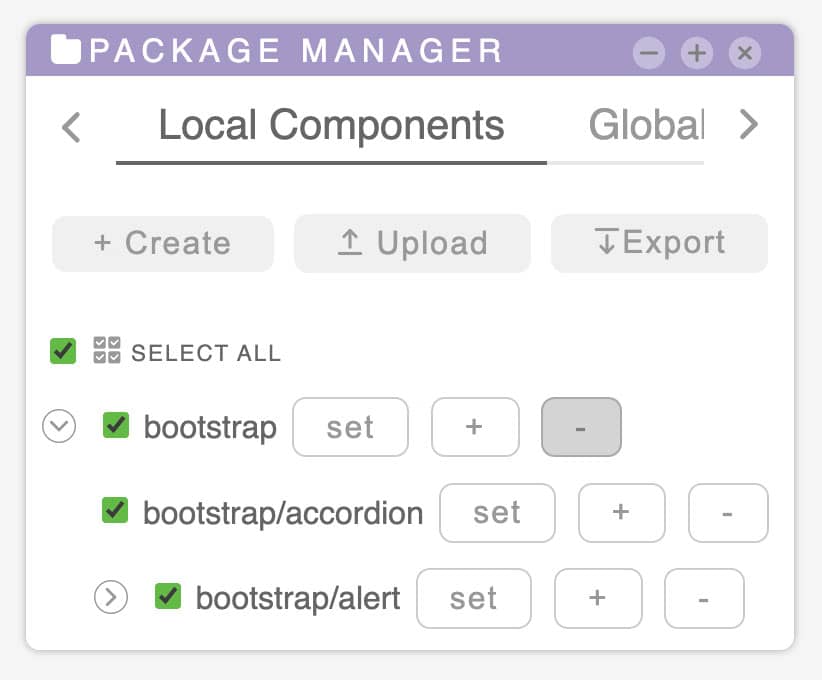Click minus button for bootstrap/alert

(704, 598)
